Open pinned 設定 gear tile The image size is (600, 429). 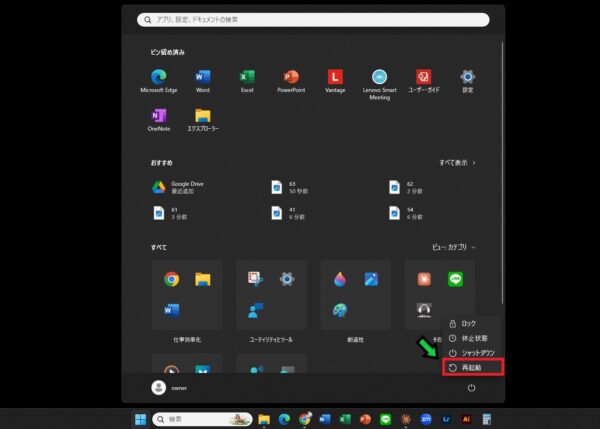(x=468, y=81)
